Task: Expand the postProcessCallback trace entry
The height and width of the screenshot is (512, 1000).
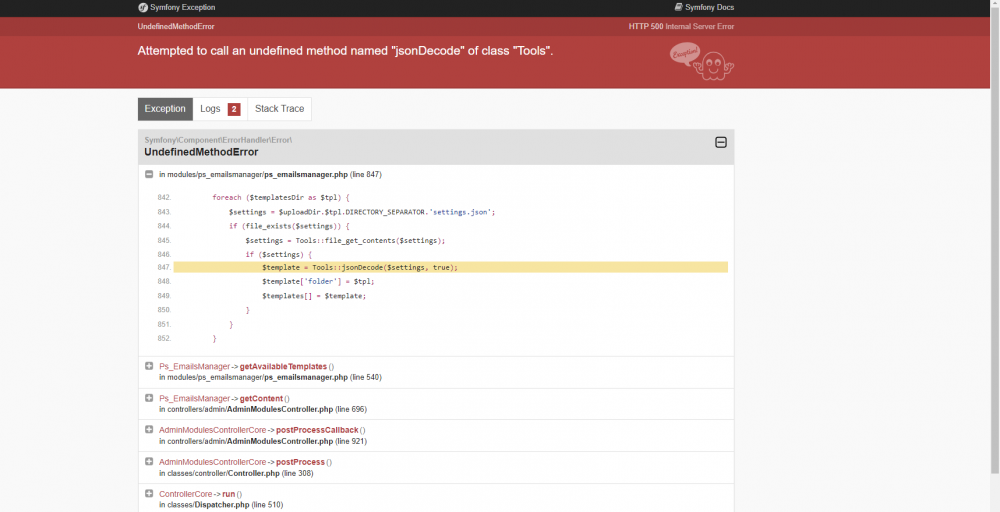Action: pyautogui.click(x=149, y=430)
